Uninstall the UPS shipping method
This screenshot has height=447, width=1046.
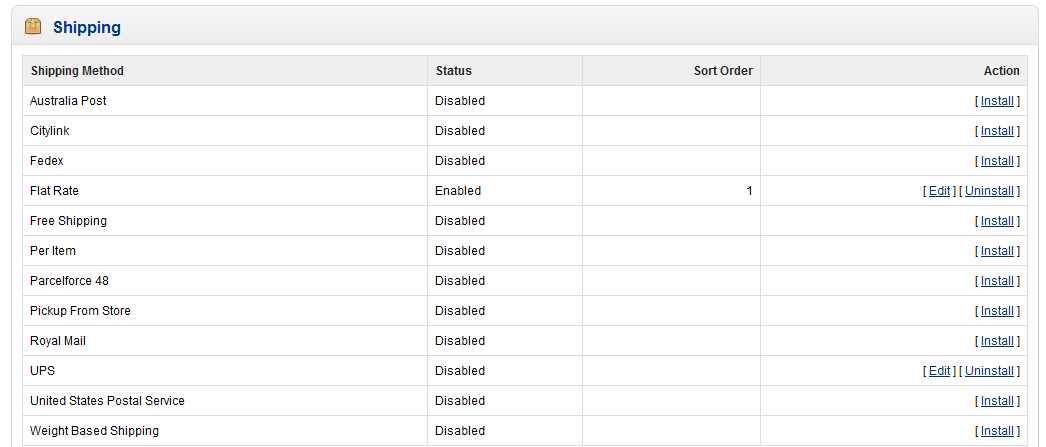[989, 371]
